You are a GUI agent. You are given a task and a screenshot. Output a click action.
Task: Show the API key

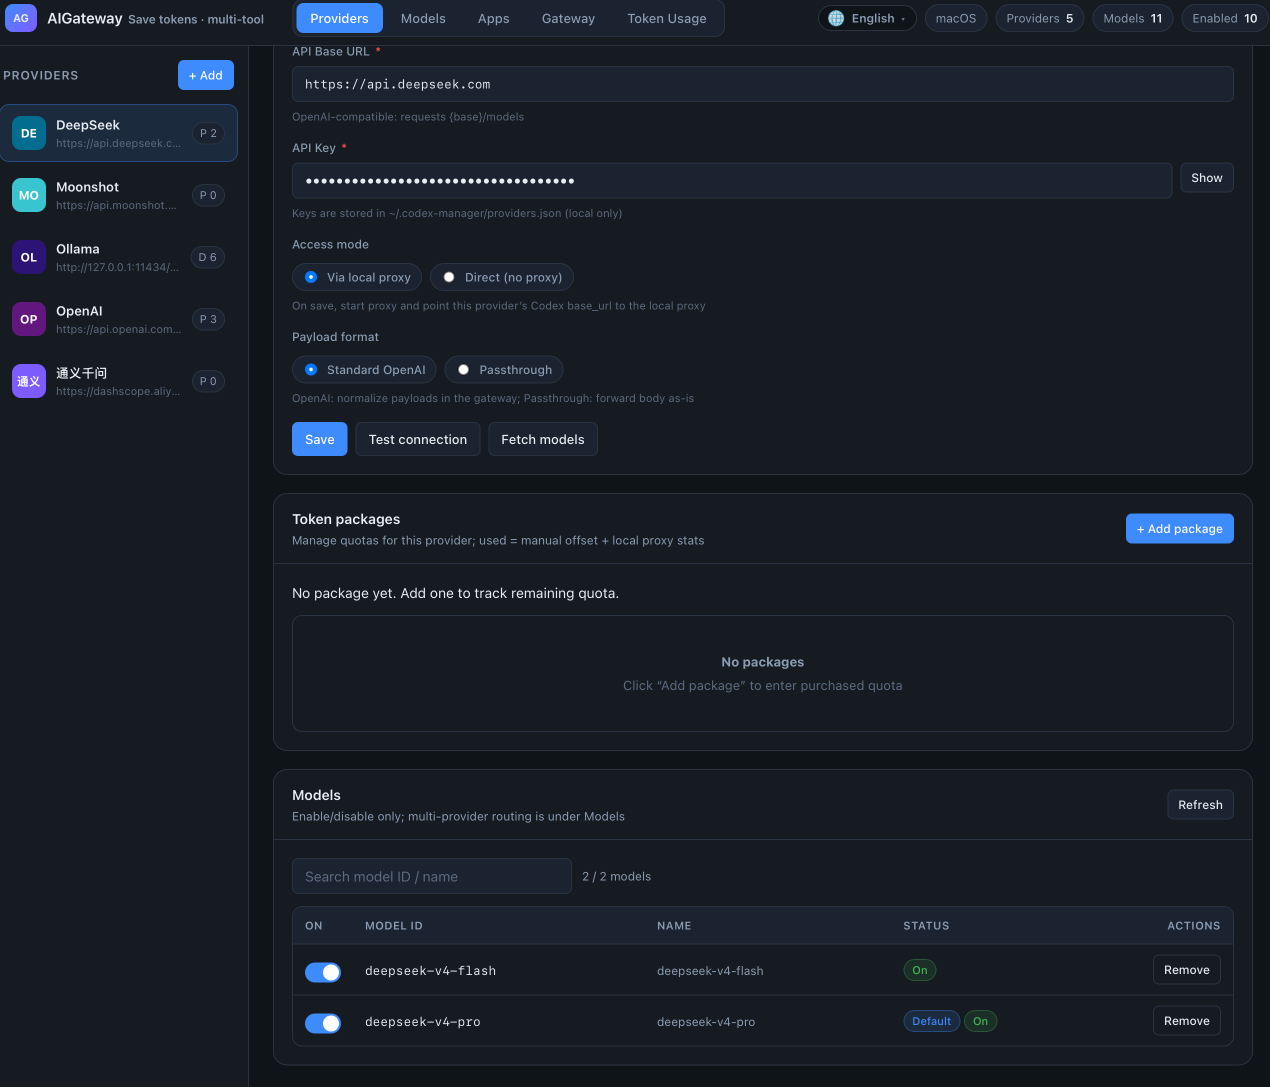1207,178
